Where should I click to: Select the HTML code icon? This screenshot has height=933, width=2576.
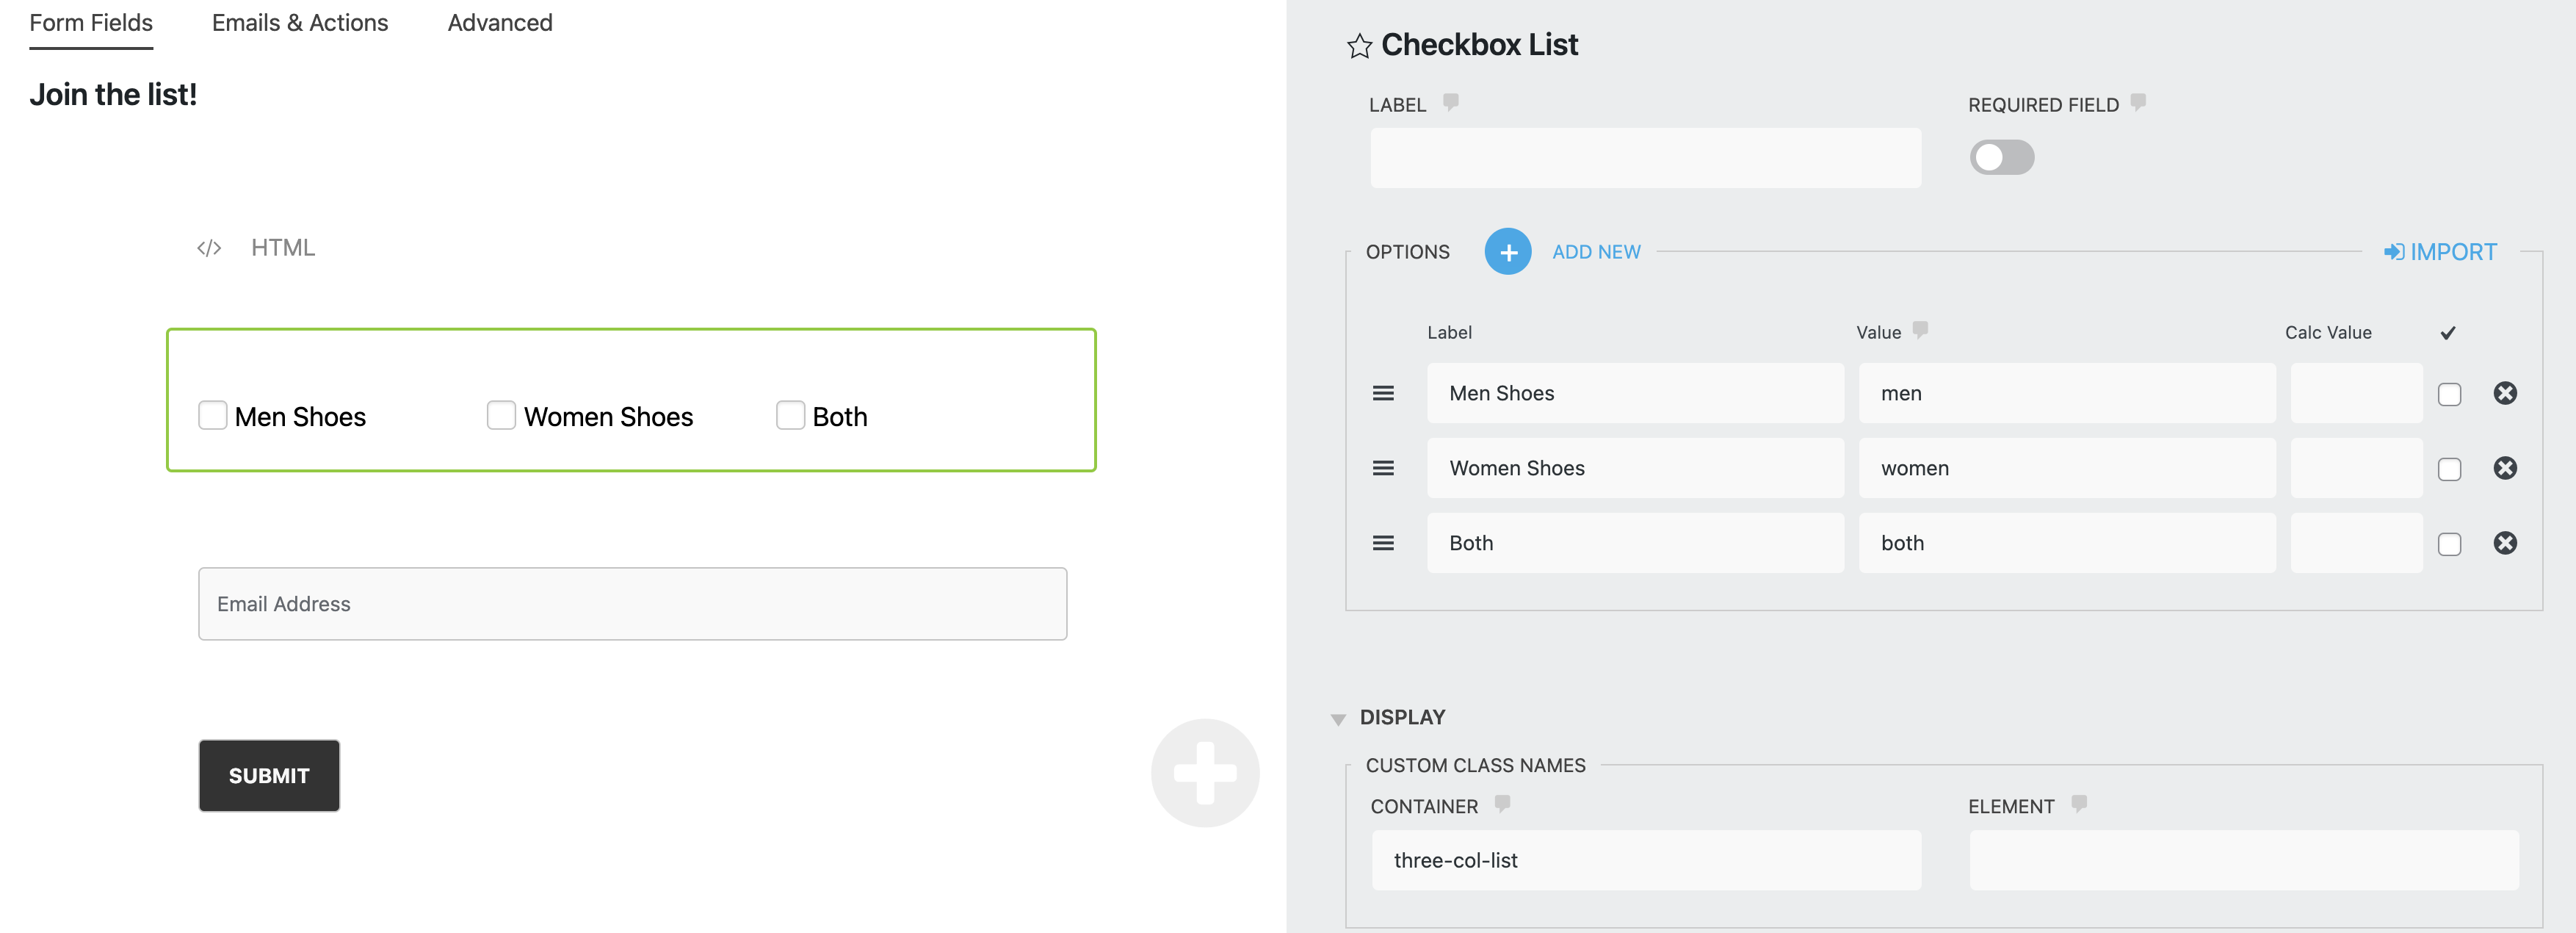point(209,247)
